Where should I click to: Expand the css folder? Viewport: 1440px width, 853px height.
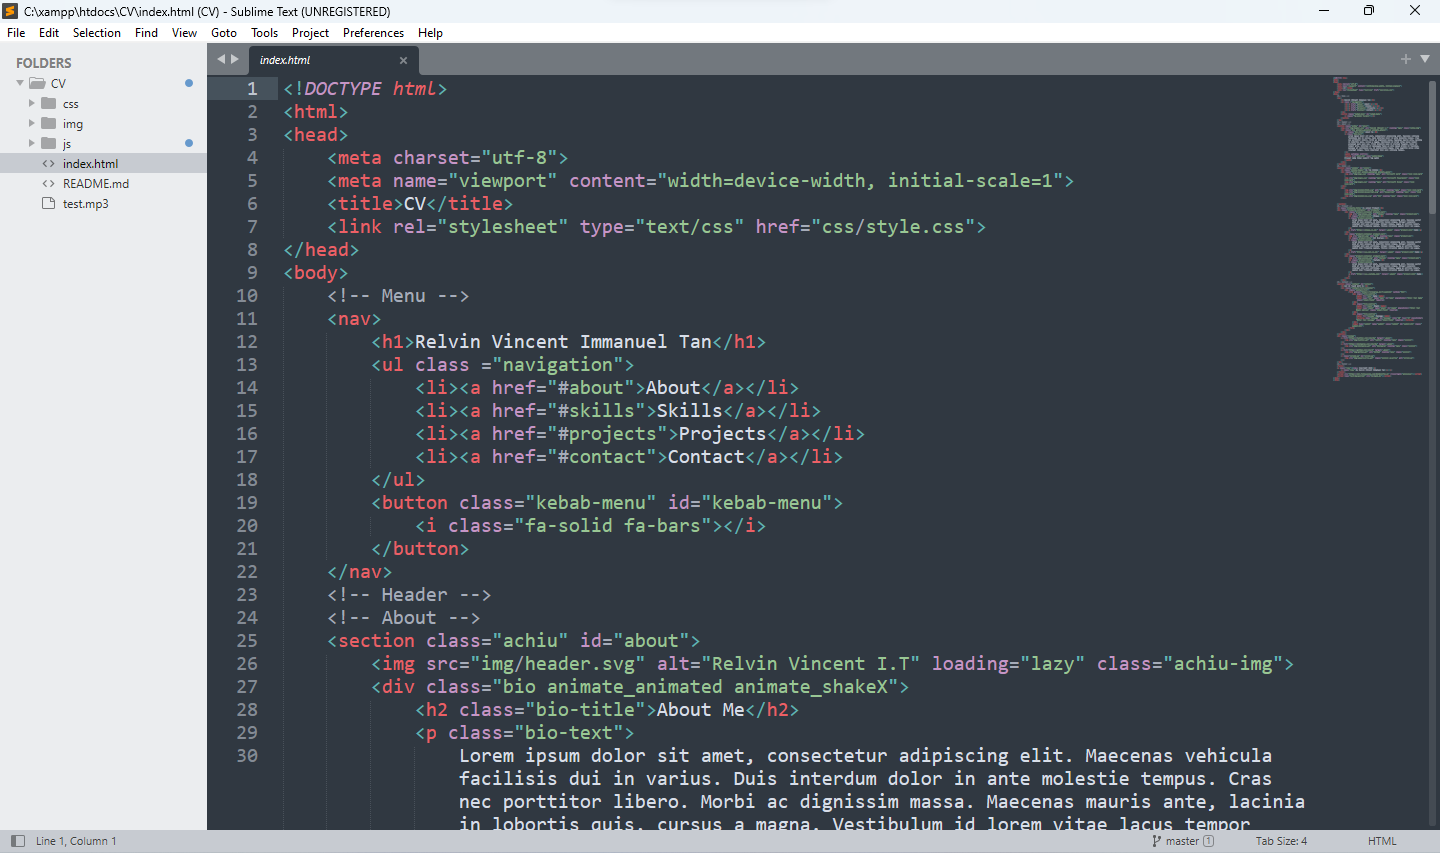(x=32, y=103)
